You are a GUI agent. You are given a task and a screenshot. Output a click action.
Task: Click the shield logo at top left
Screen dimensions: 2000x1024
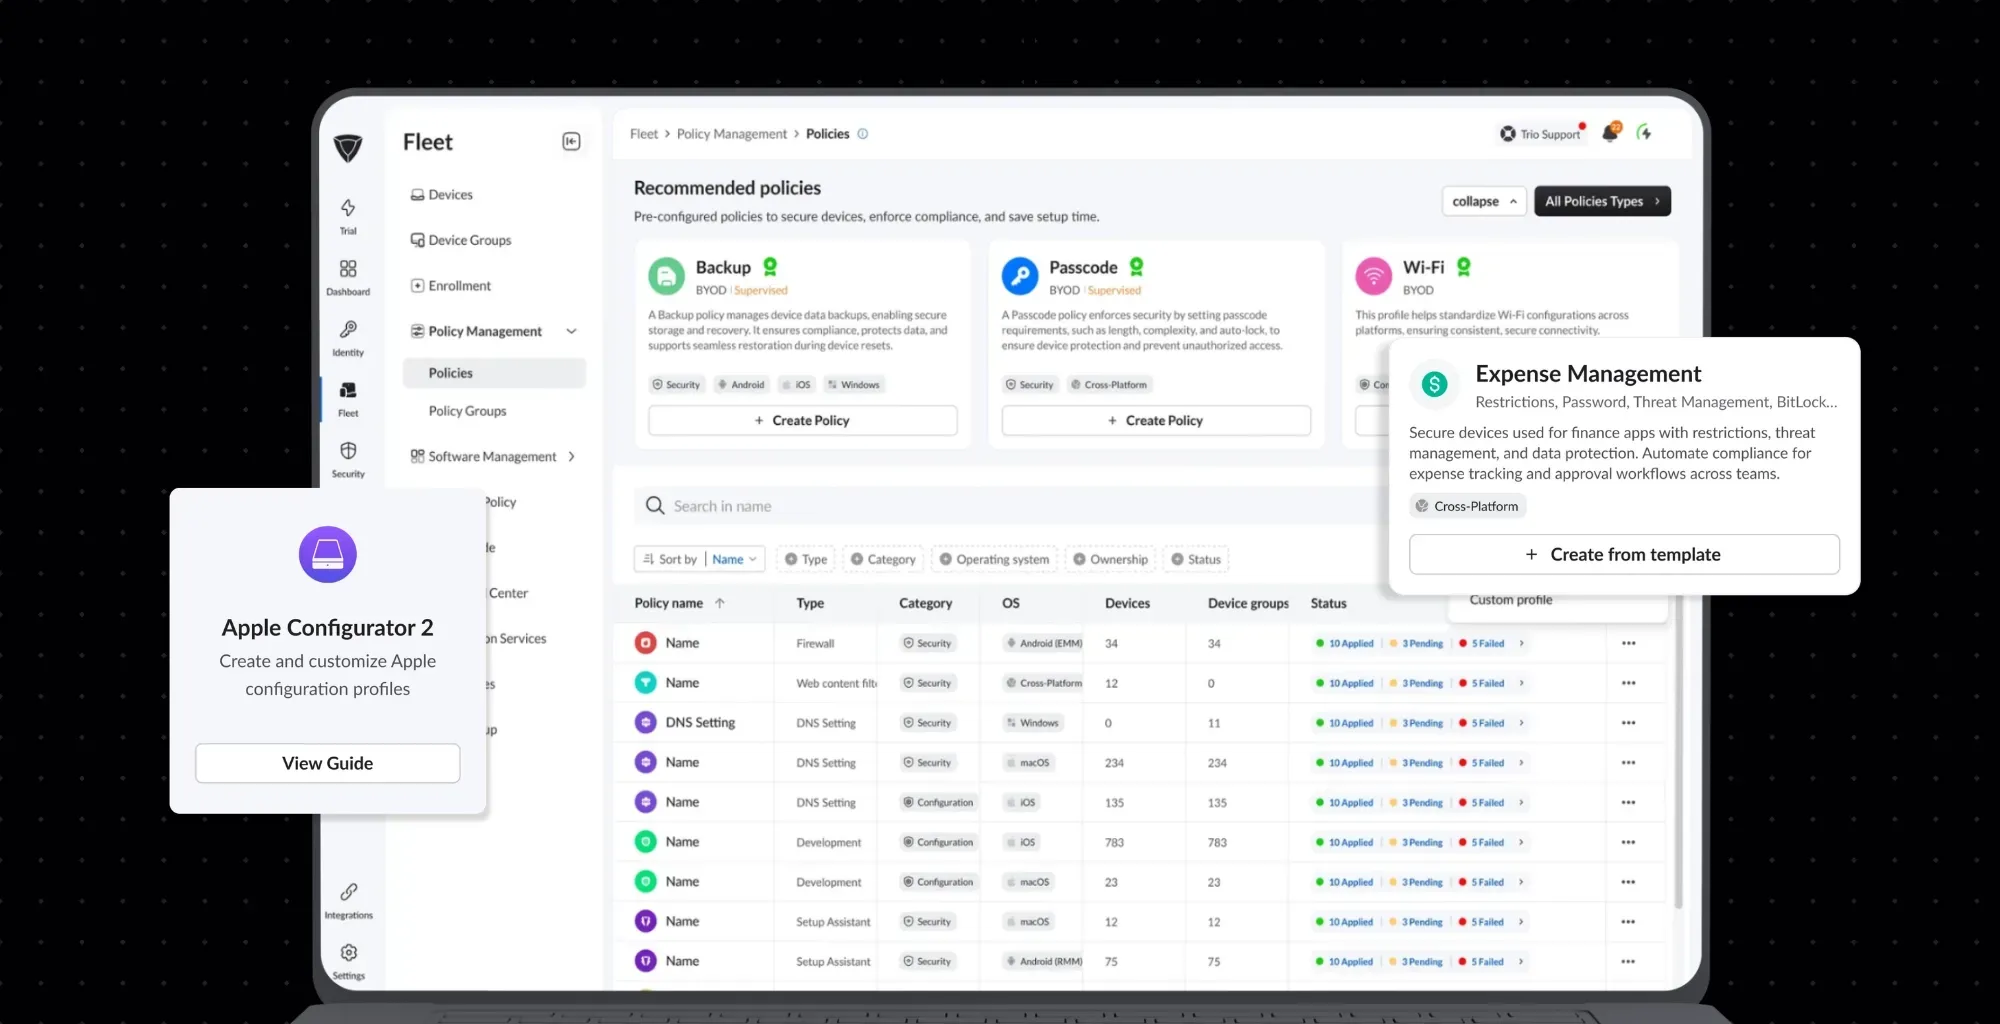(x=348, y=147)
